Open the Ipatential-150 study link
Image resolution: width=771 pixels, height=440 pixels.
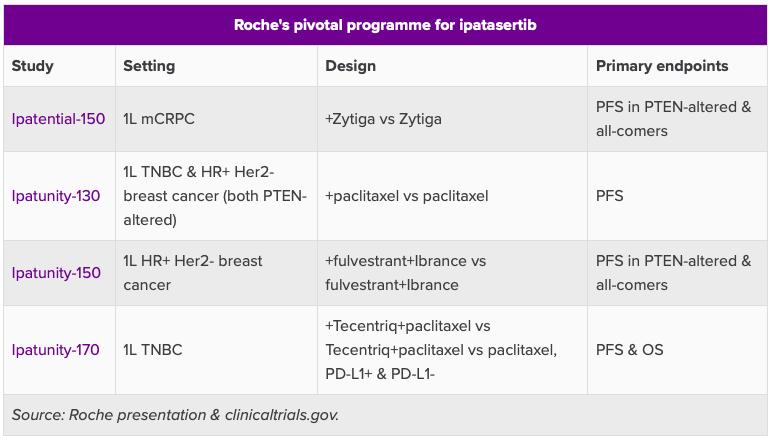58,119
